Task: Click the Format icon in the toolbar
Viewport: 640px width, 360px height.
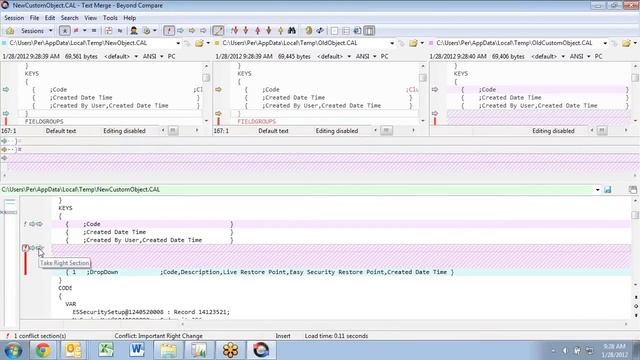Action: coord(146,31)
